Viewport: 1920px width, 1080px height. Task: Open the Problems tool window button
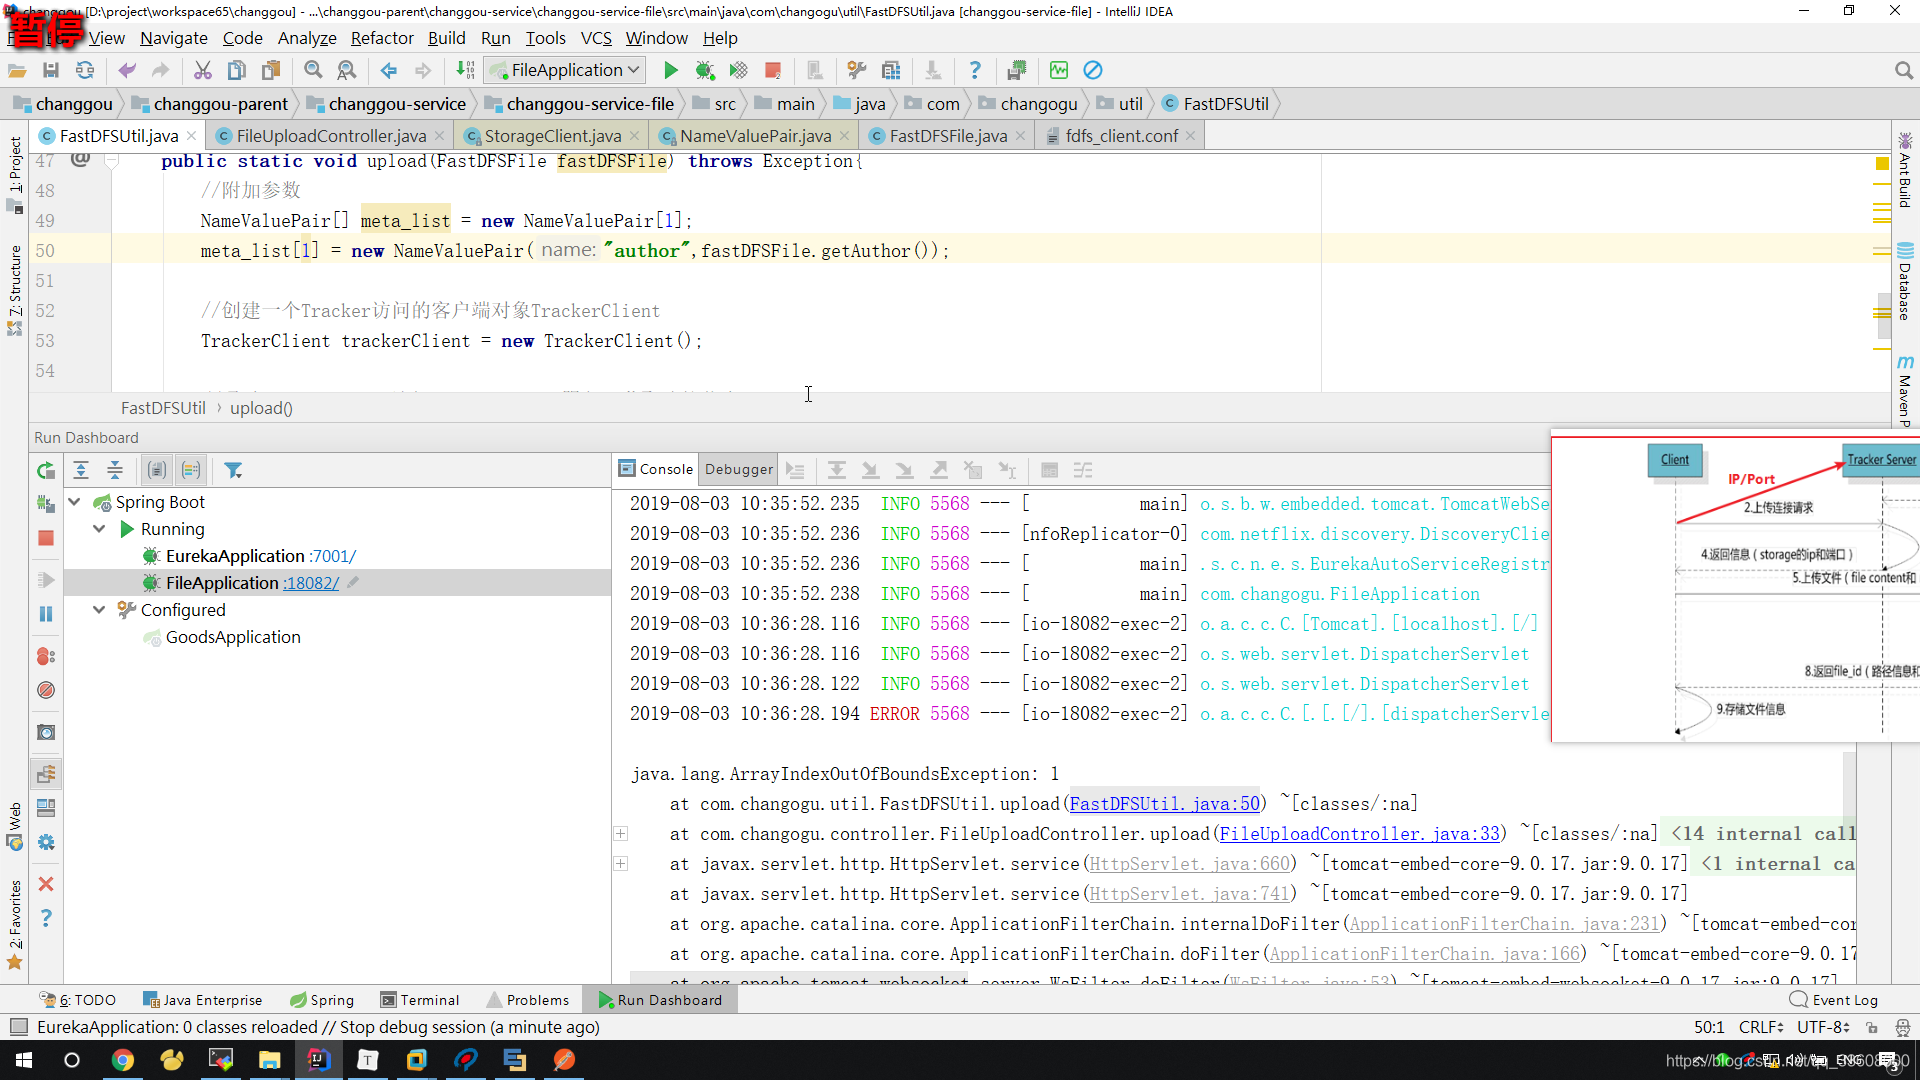527,1000
